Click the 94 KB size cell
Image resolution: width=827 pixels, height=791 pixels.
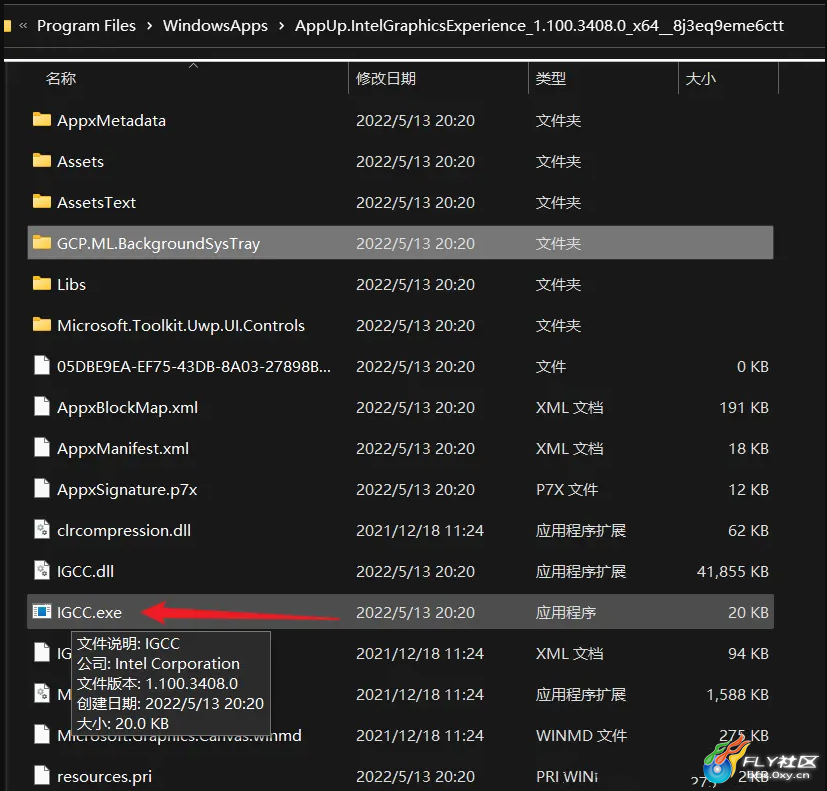pos(748,653)
